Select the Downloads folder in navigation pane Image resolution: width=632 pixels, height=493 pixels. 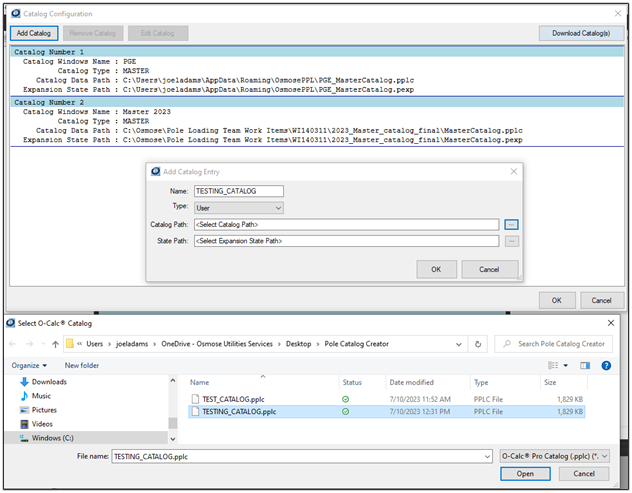coord(48,381)
